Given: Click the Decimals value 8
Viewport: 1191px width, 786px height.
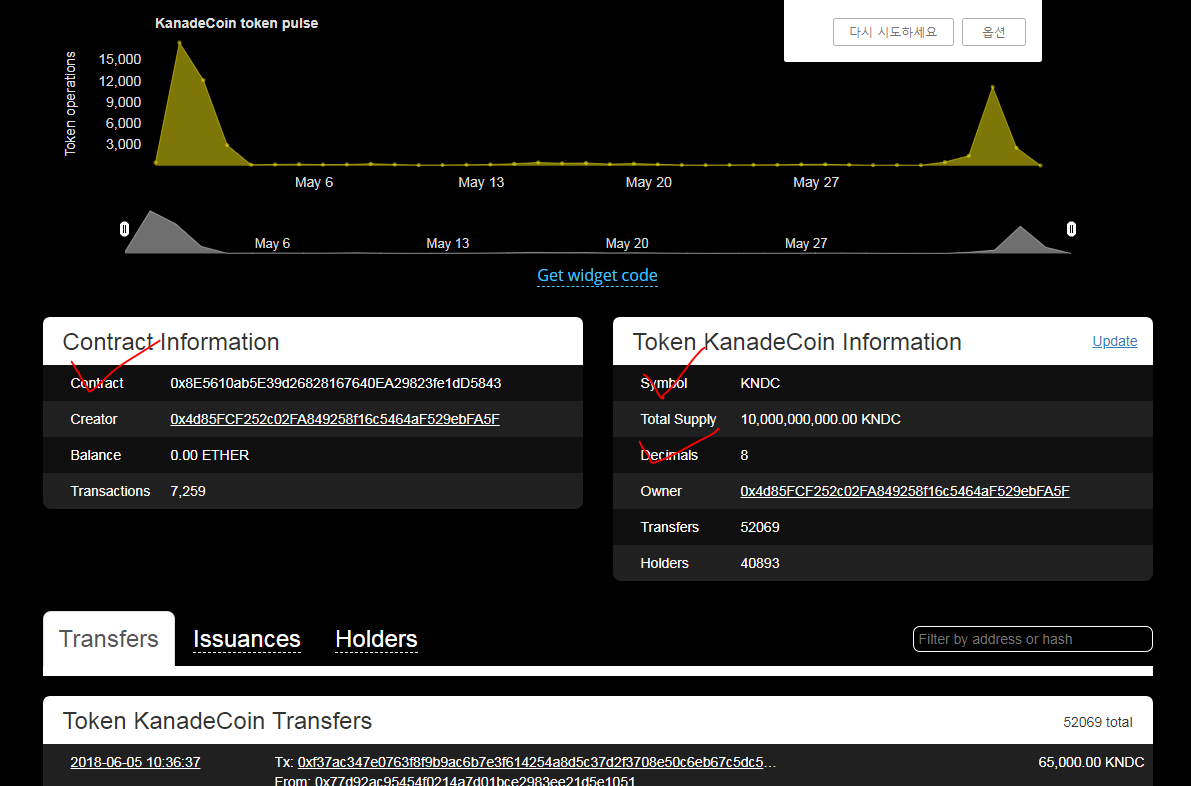Looking at the screenshot, I should [744, 456].
